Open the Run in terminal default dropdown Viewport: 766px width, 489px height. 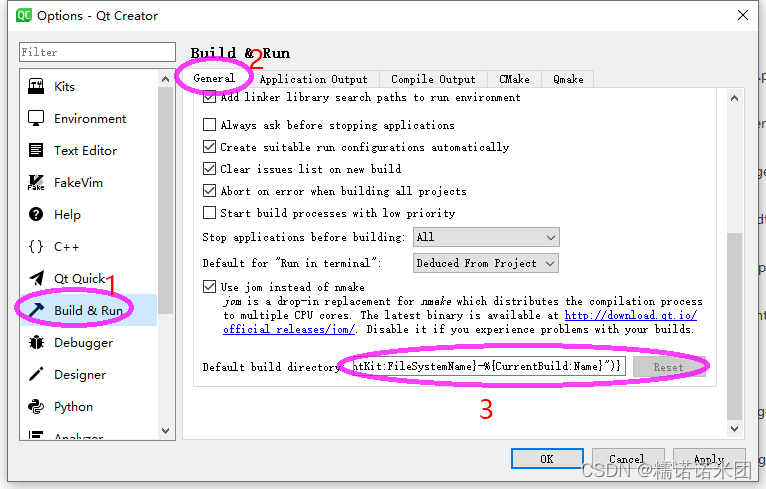[x=486, y=263]
